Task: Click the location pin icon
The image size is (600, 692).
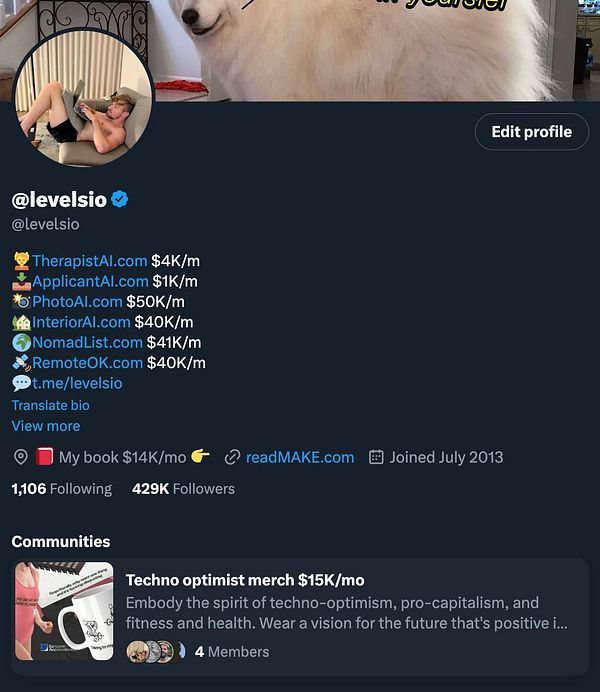Action: (21, 457)
